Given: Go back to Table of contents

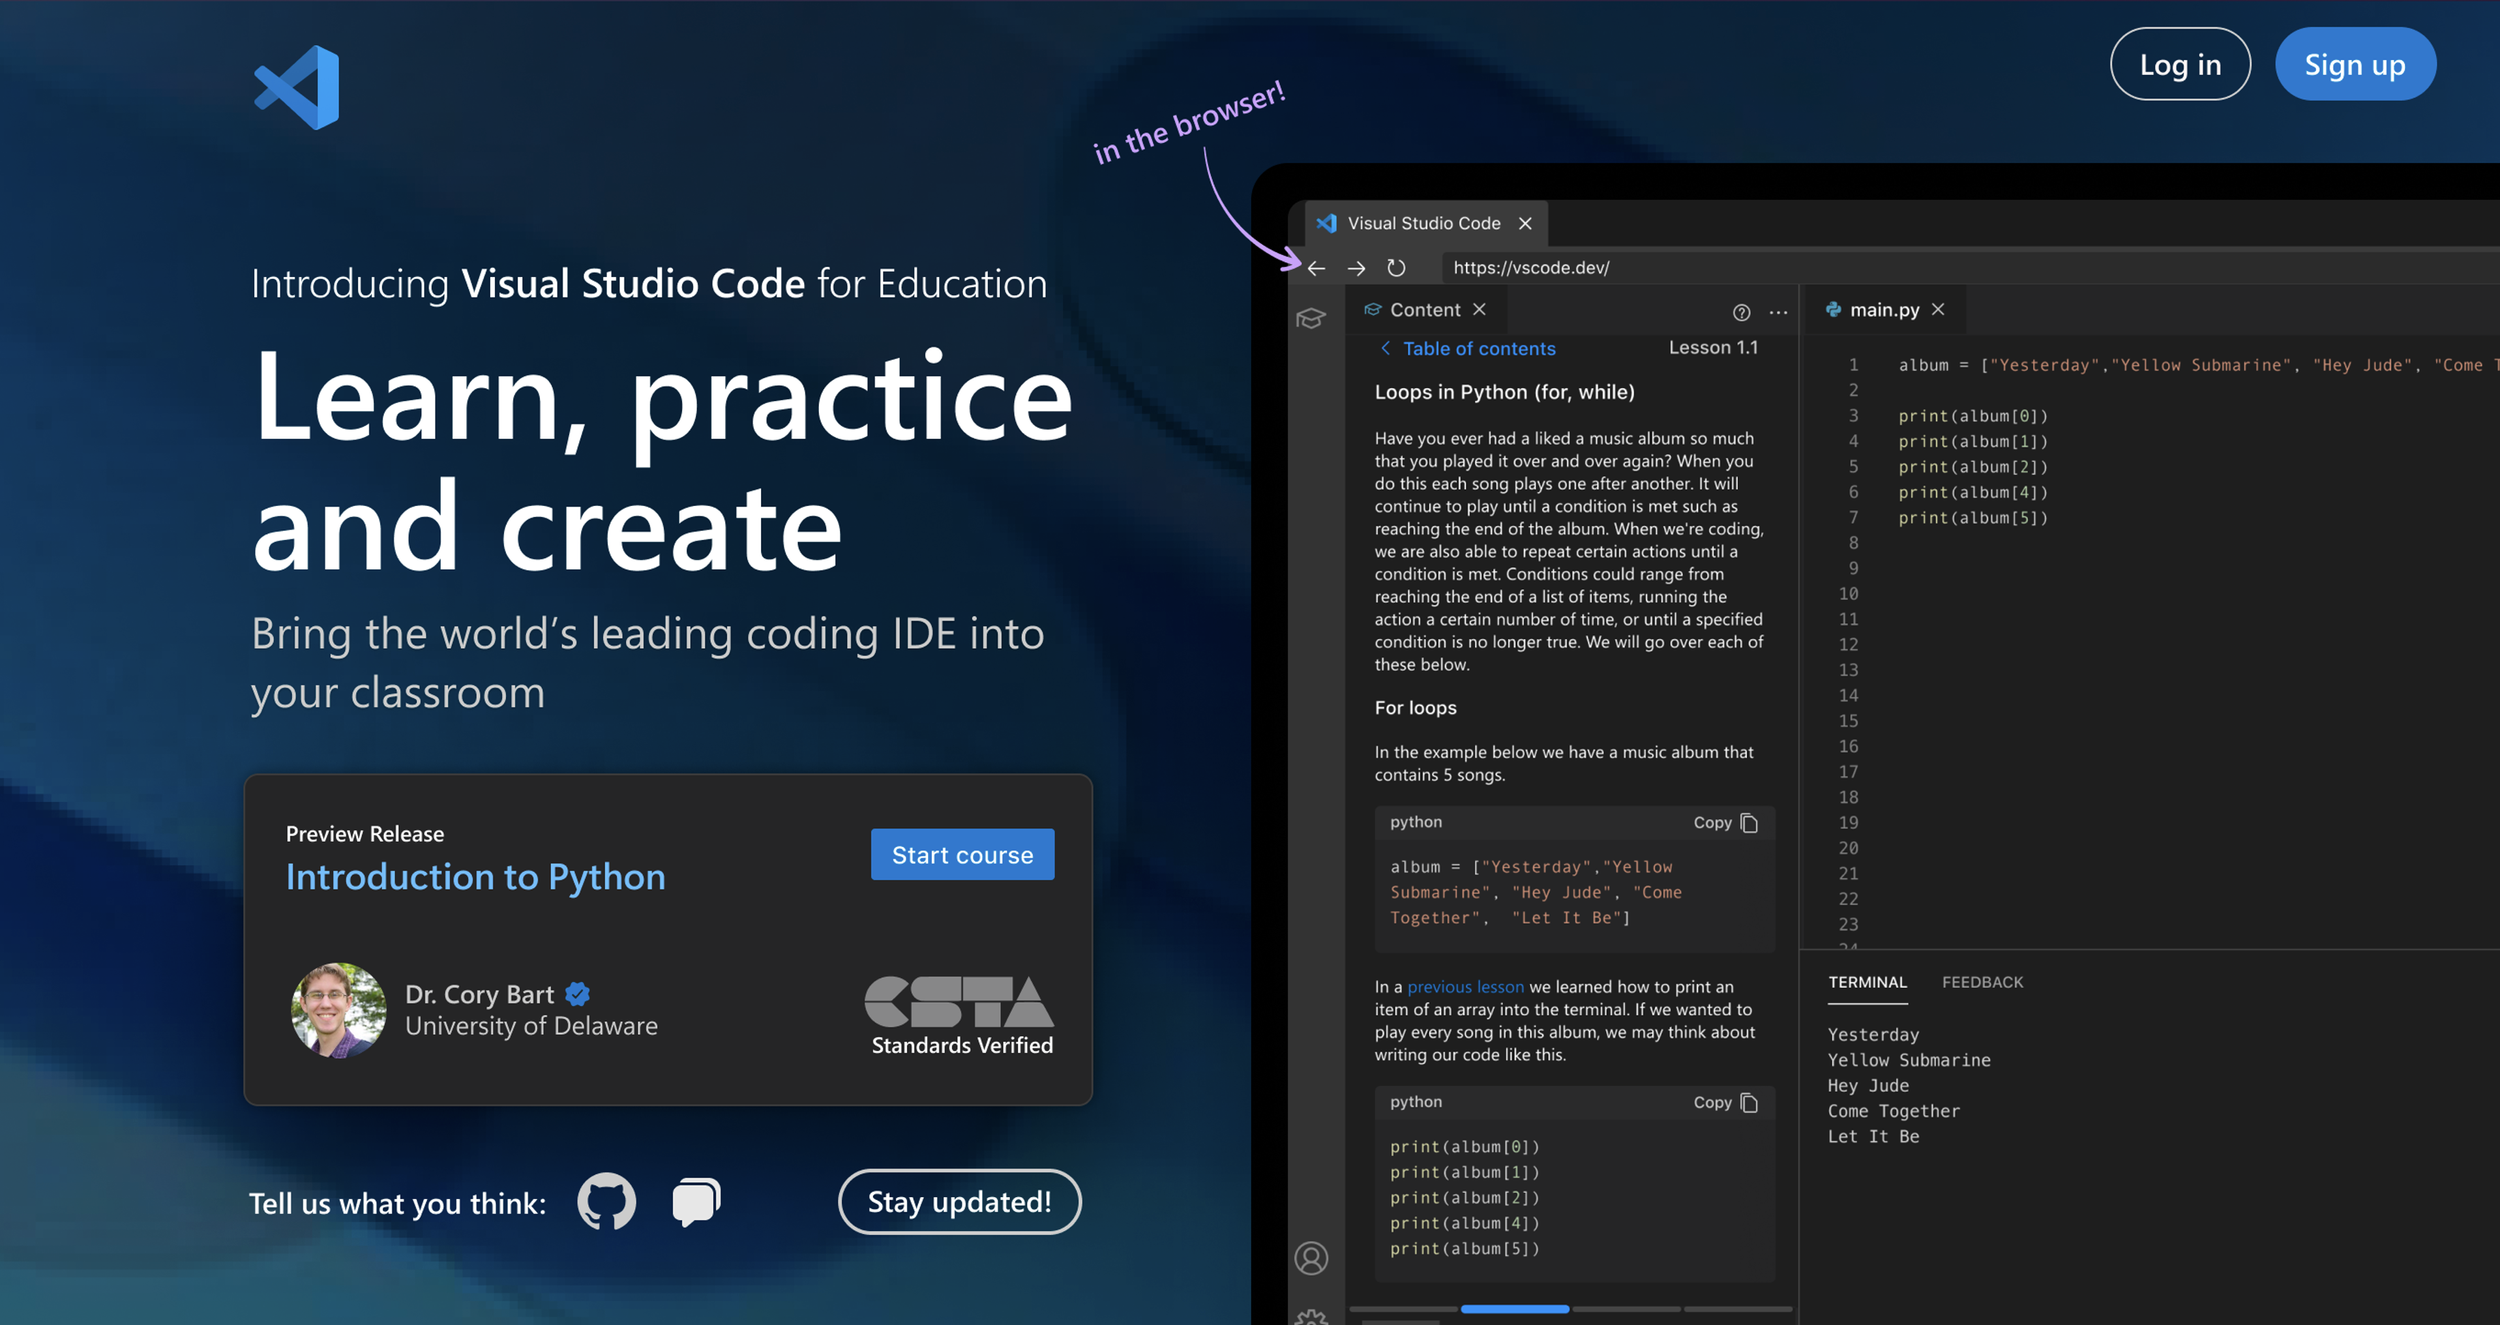Looking at the screenshot, I should [1468, 348].
